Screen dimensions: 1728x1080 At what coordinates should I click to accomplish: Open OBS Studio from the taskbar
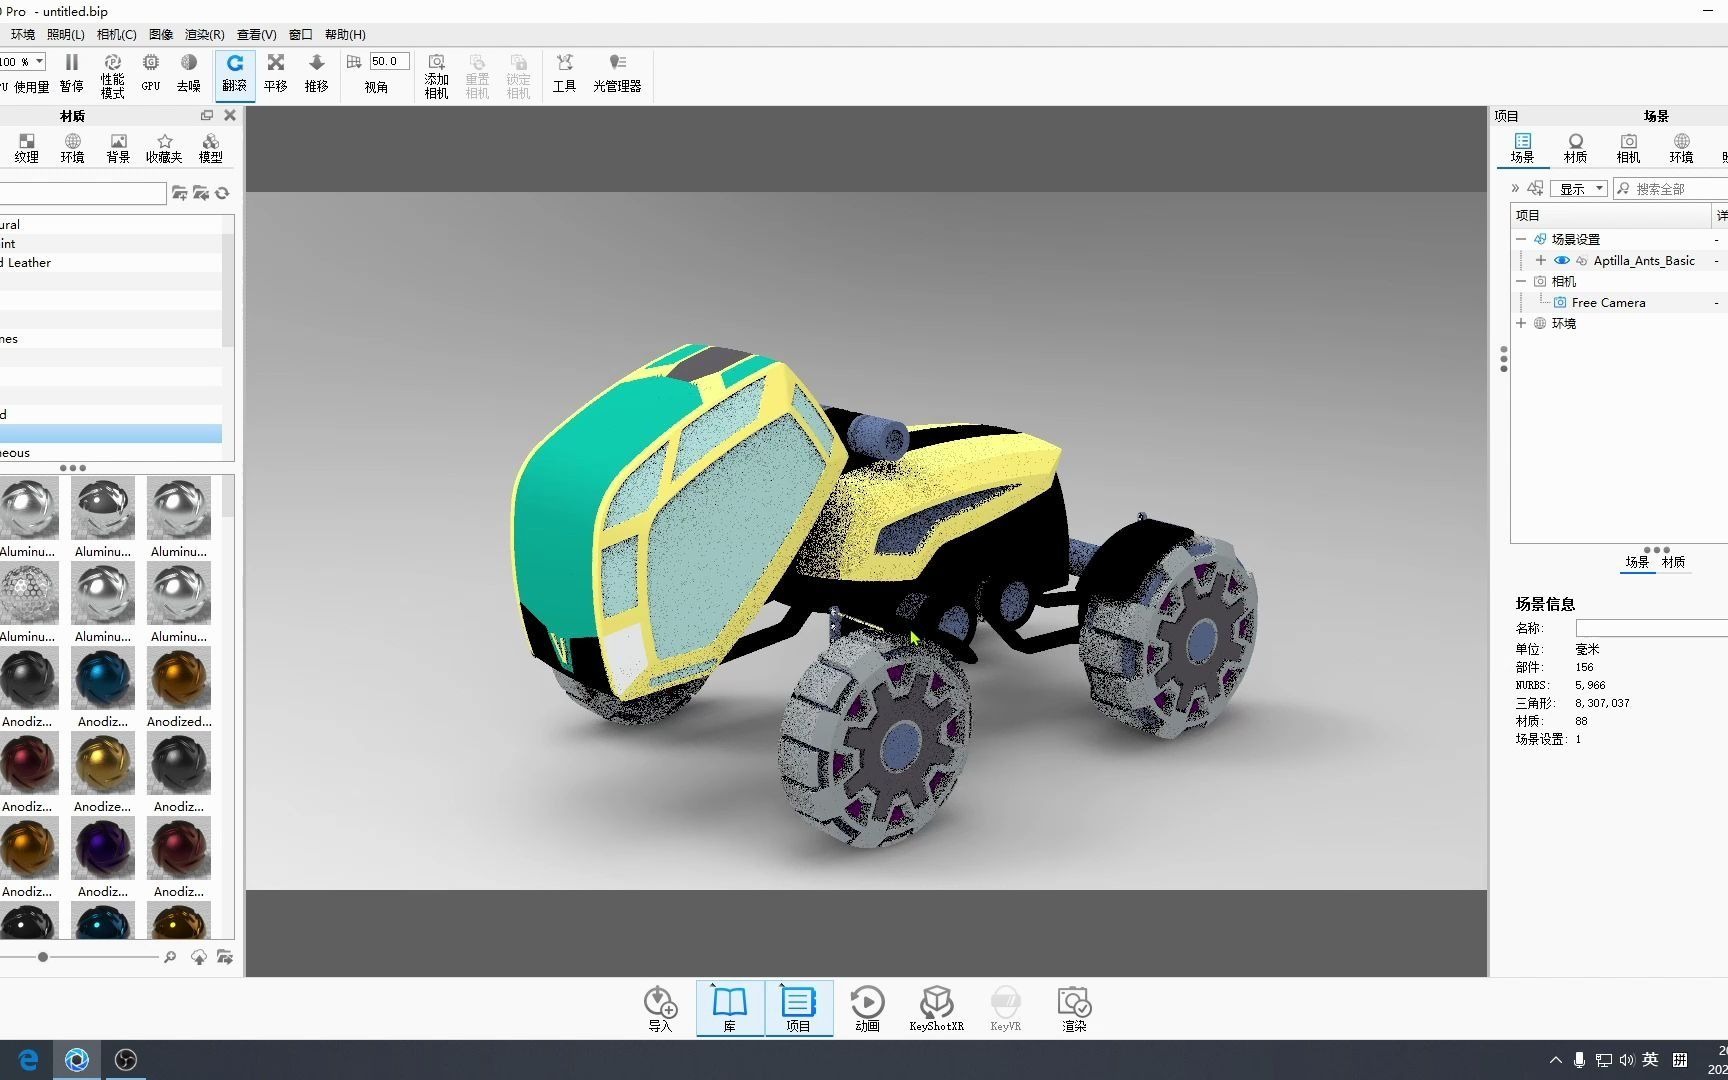coord(126,1060)
